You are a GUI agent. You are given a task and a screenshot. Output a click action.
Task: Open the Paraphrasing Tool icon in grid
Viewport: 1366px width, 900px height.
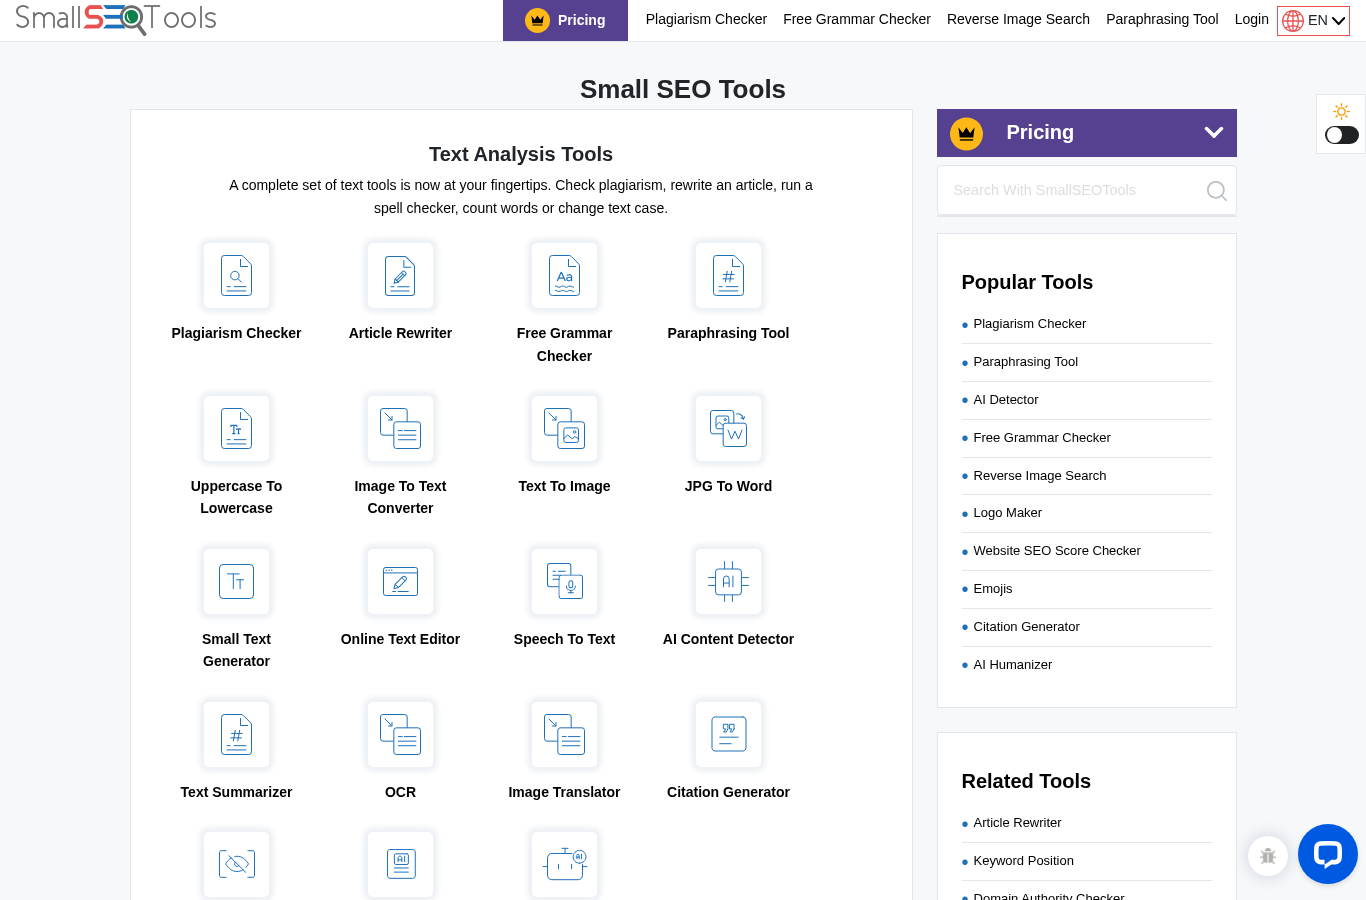point(728,276)
